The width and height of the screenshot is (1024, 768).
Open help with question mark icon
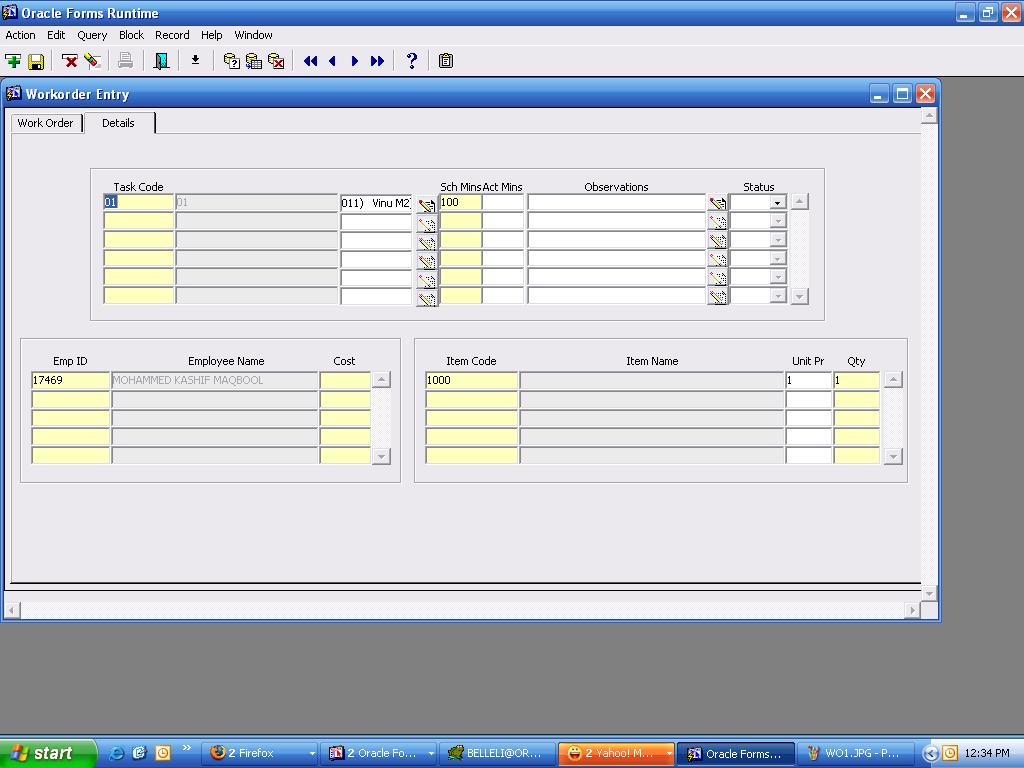coord(411,61)
